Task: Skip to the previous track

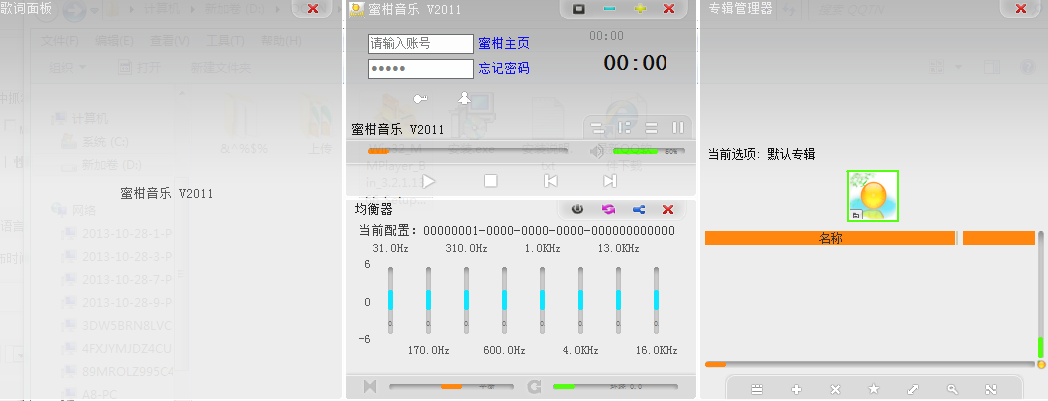Action: (x=551, y=180)
